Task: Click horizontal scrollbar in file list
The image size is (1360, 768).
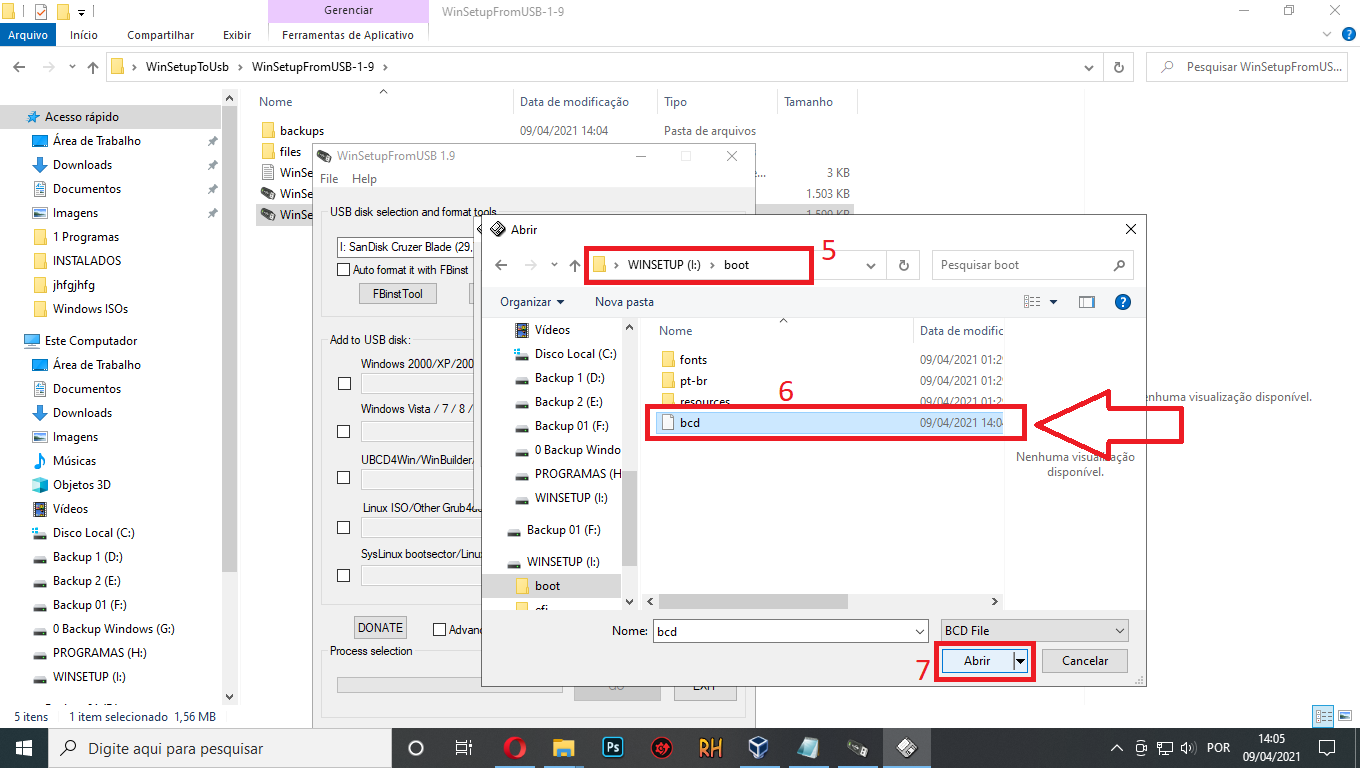Action: pos(753,602)
